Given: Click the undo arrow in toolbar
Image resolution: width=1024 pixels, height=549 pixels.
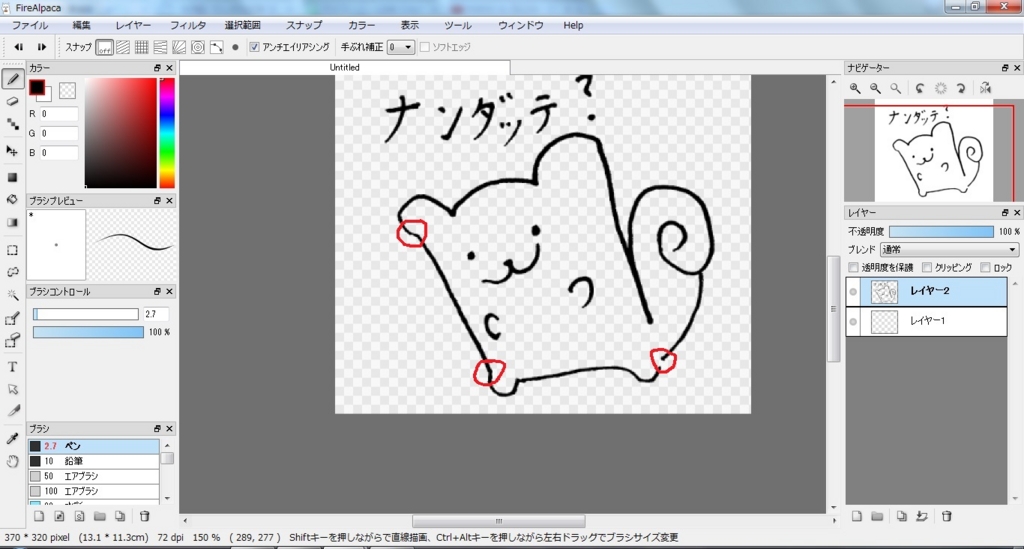Looking at the screenshot, I should (19, 47).
